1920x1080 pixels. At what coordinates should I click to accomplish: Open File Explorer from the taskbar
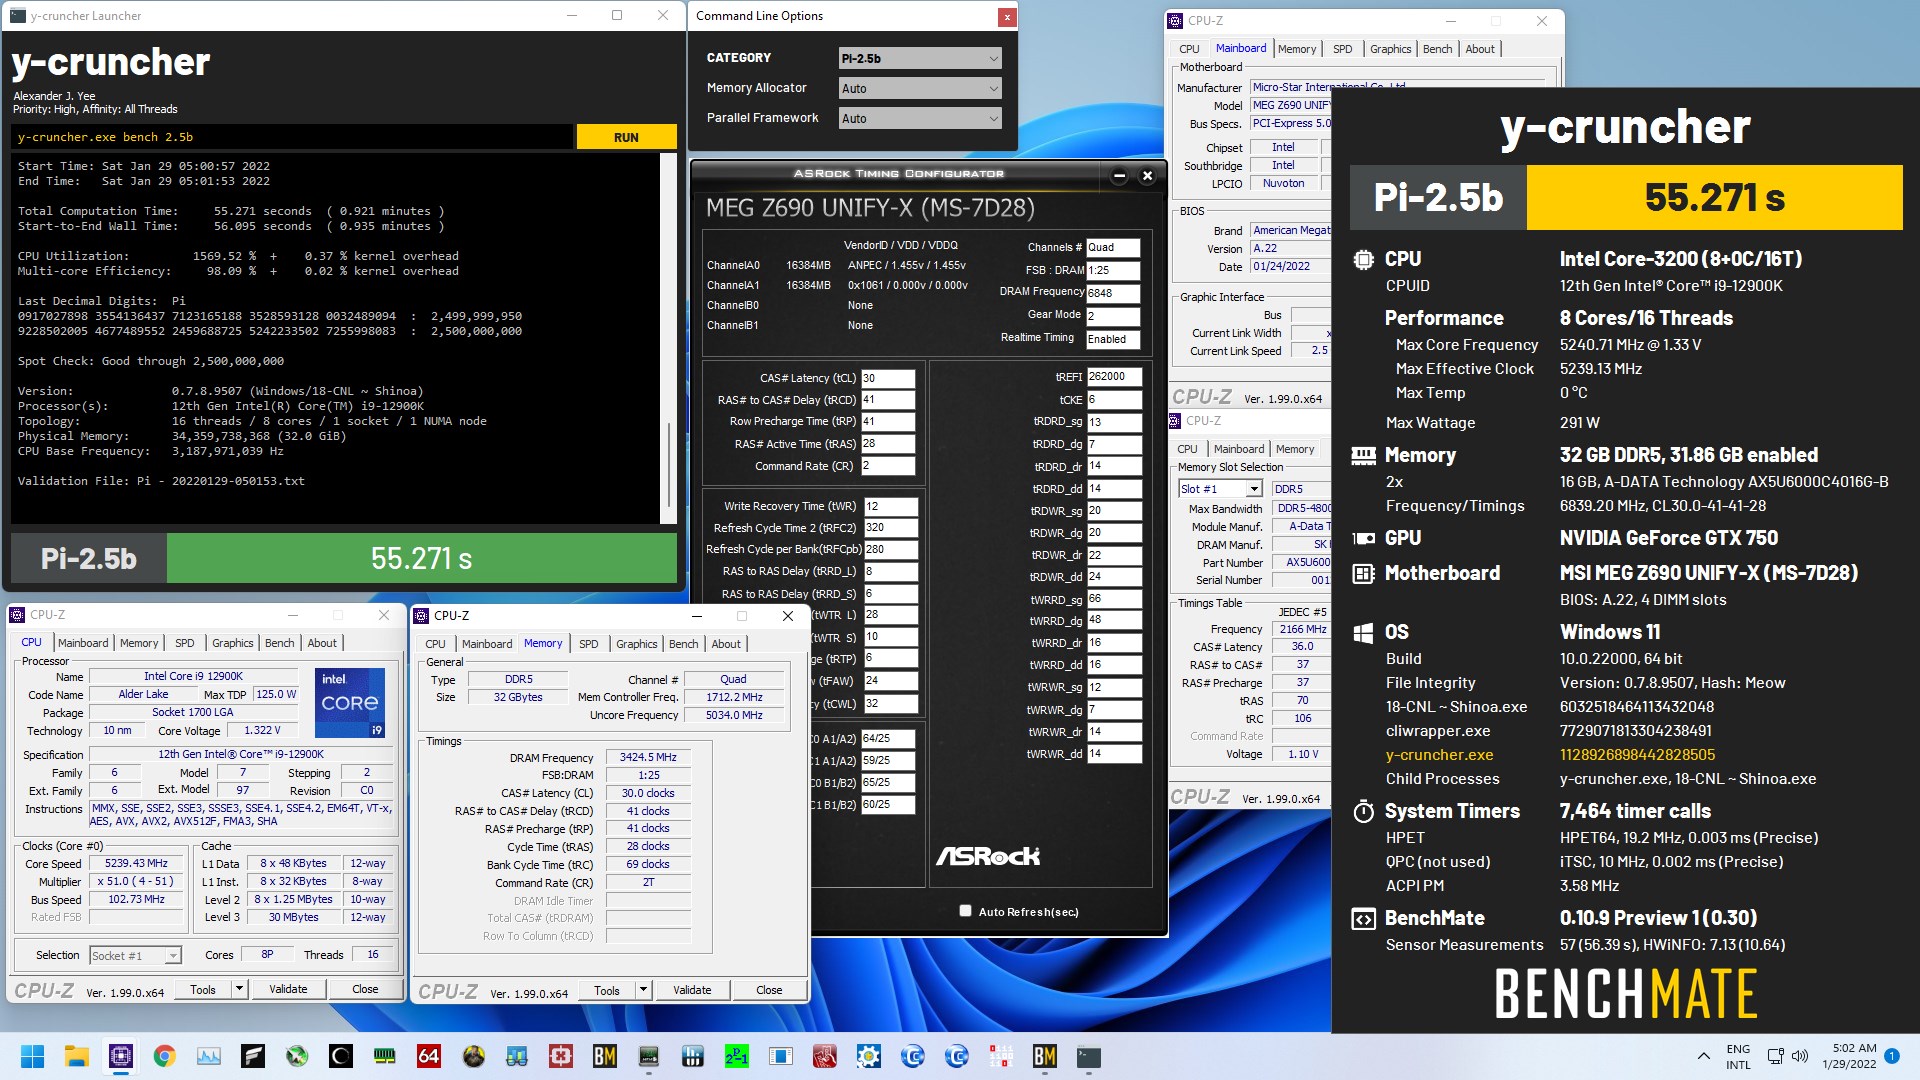(x=76, y=1056)
